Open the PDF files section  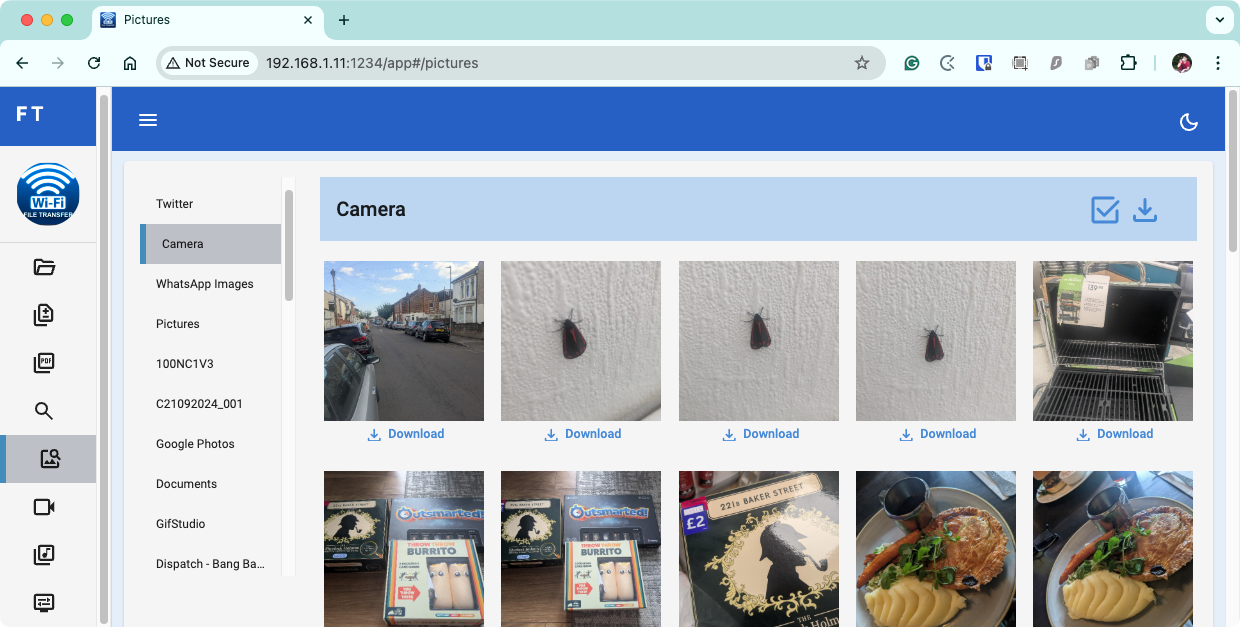coord(43,362)
